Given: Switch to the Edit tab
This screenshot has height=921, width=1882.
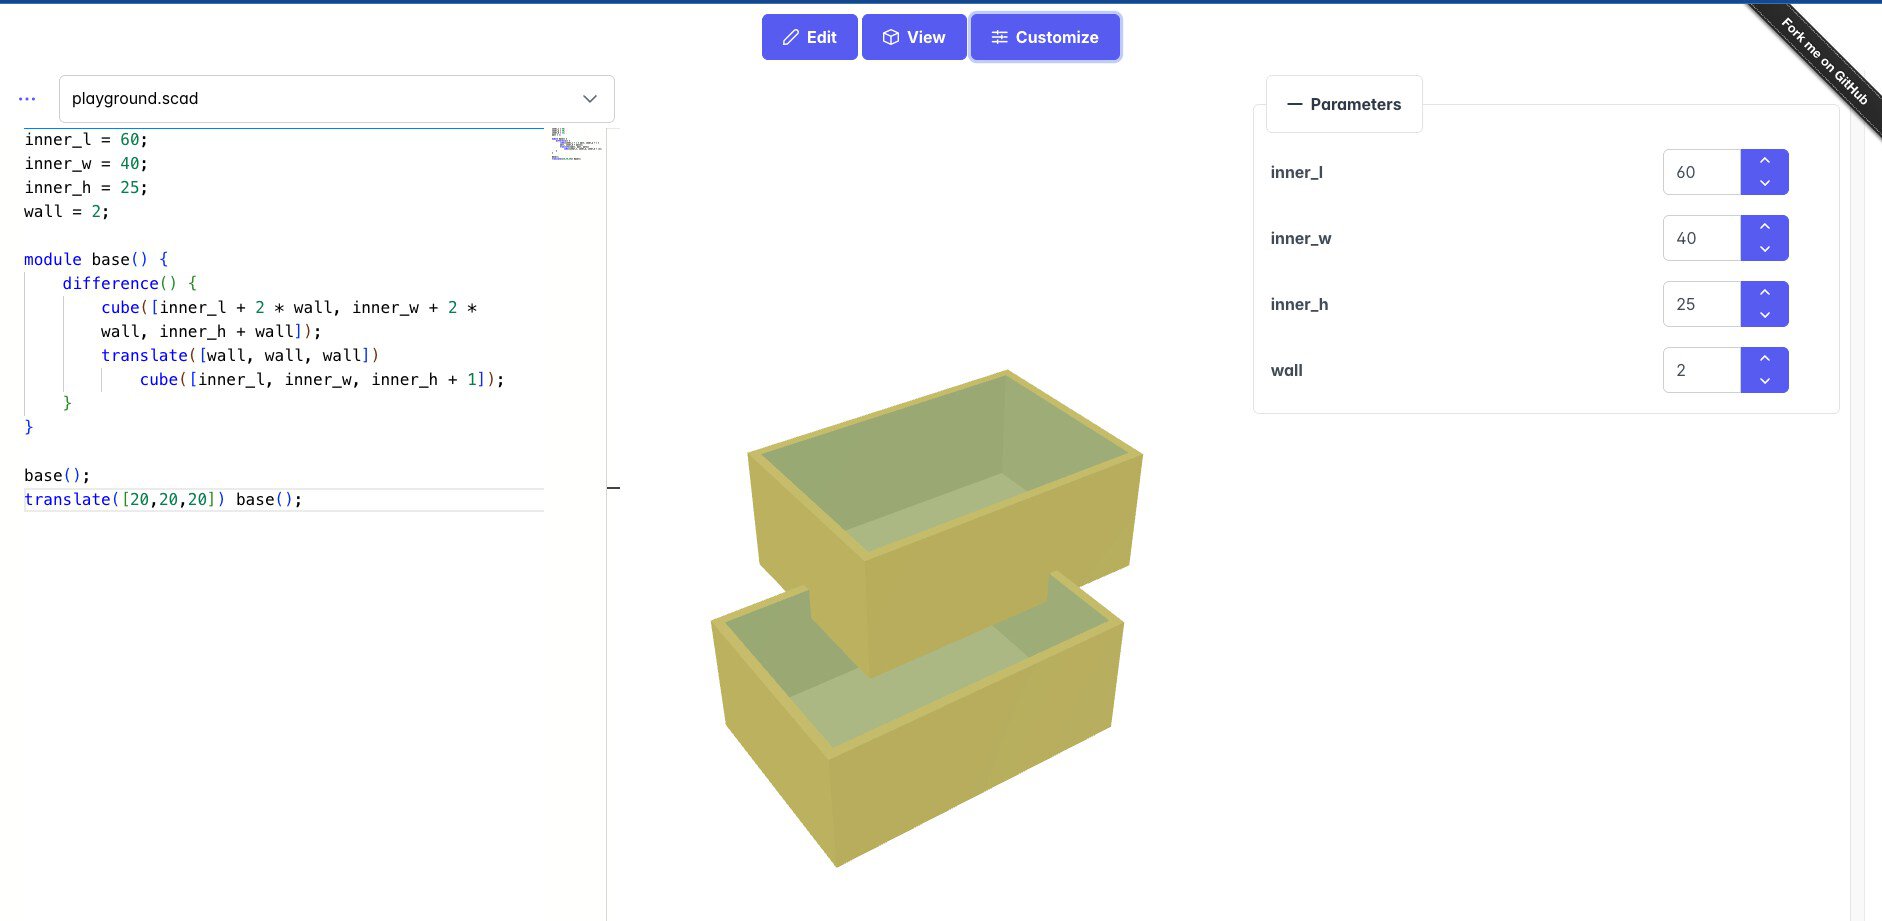Looking at the screenshot, I should tap(809, 37).
